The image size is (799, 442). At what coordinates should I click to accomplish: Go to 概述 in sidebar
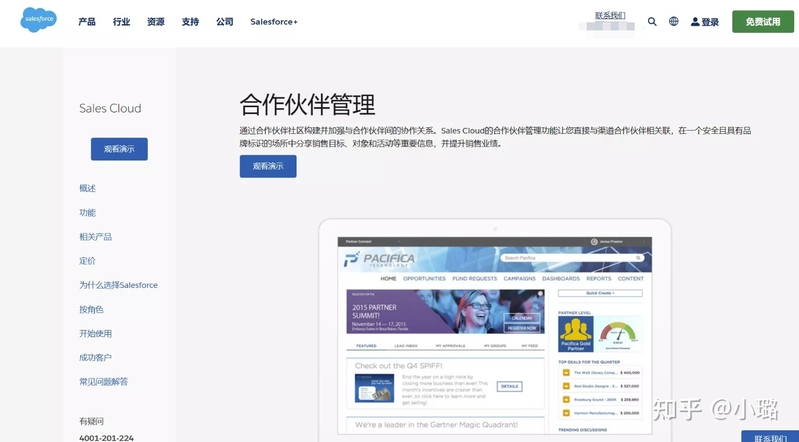(x=87, y=188)
